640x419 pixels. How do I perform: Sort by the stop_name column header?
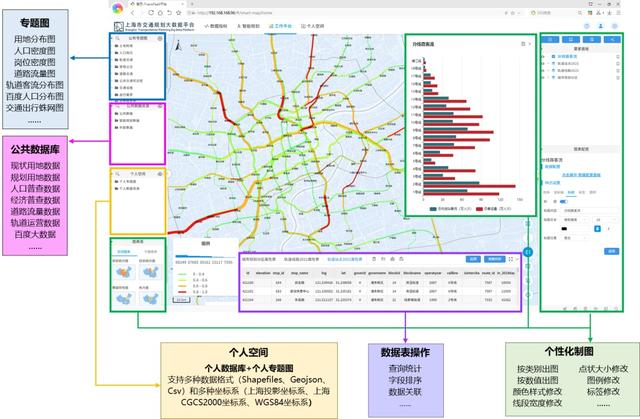[300, 273]
